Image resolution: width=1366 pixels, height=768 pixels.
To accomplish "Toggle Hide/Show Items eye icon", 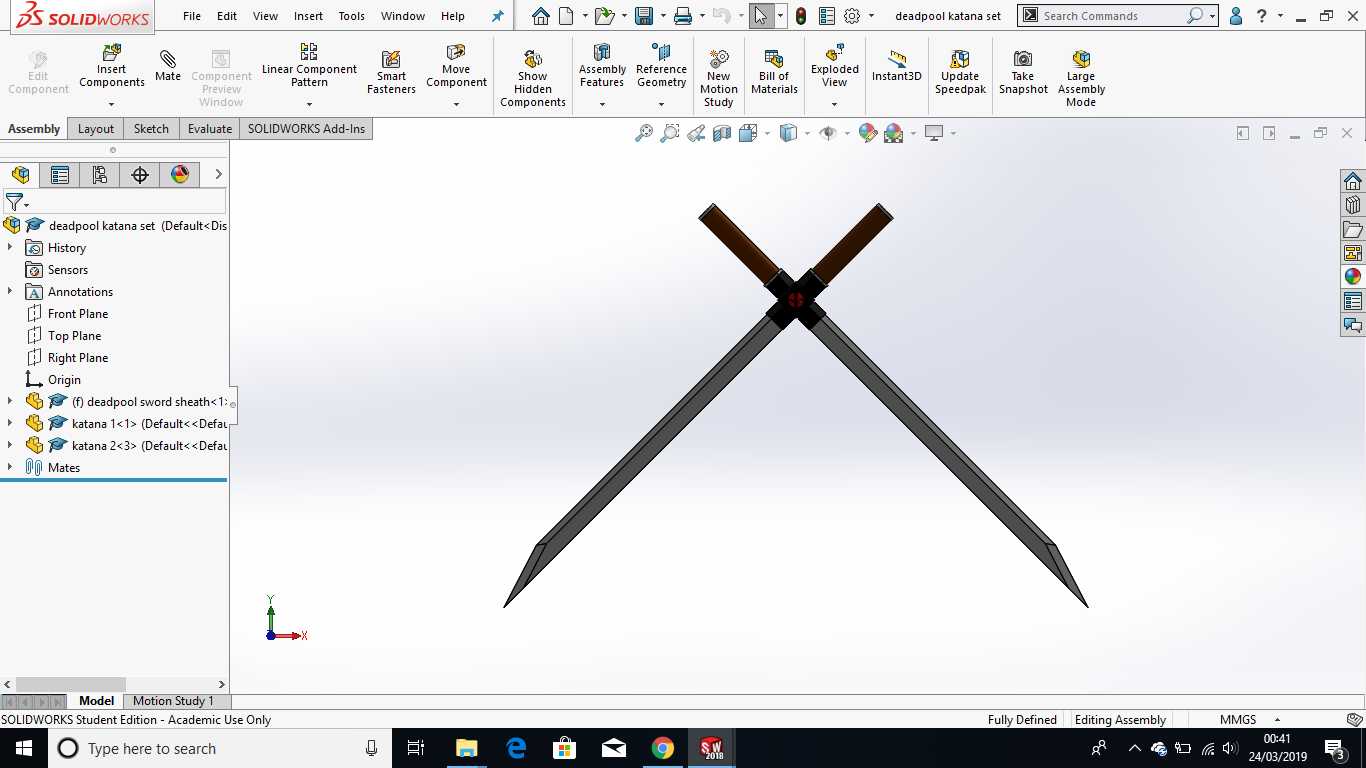I will pyautogui.click(x=828, y=133).
